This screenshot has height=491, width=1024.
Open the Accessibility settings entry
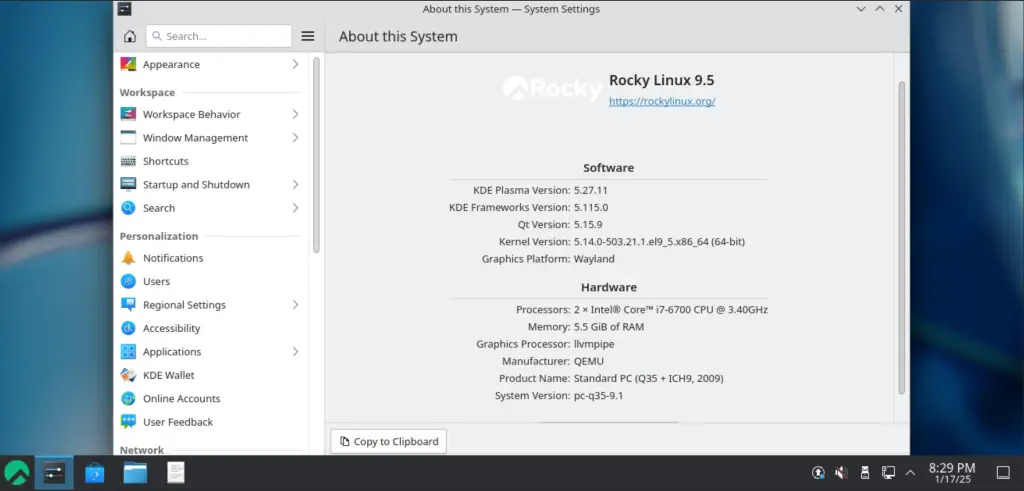[210, 328]
